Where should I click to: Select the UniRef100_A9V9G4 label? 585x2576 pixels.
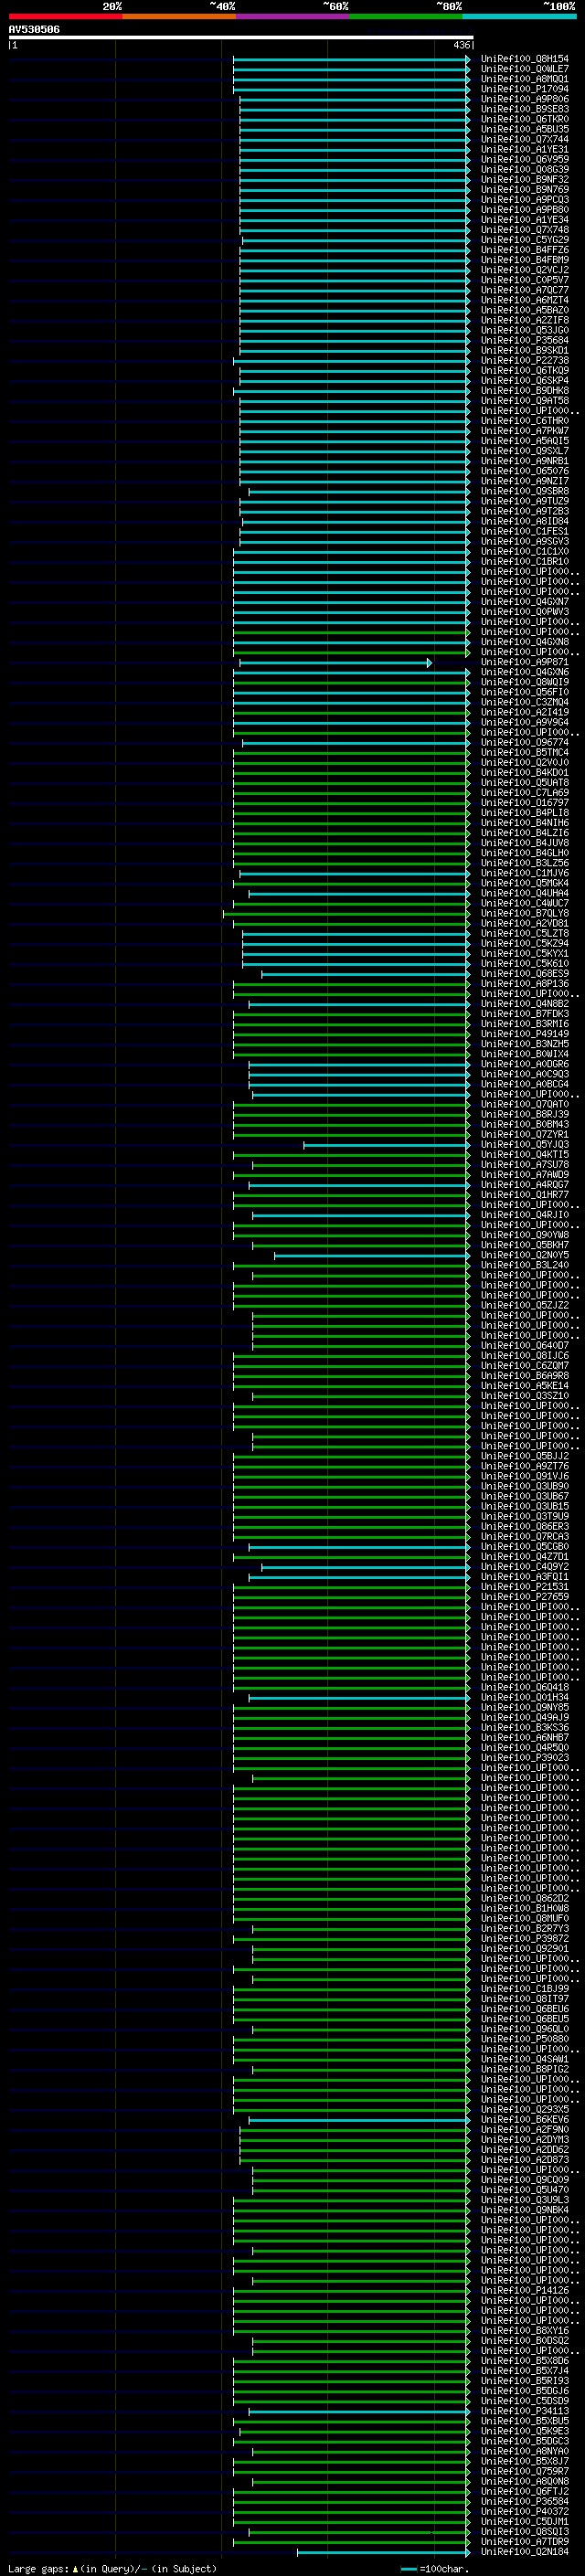click(525, 722)
